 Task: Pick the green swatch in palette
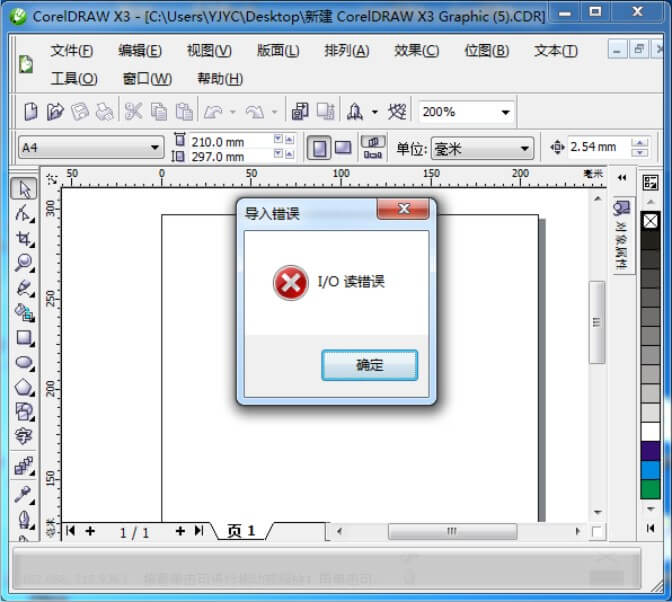click(650, 489)
